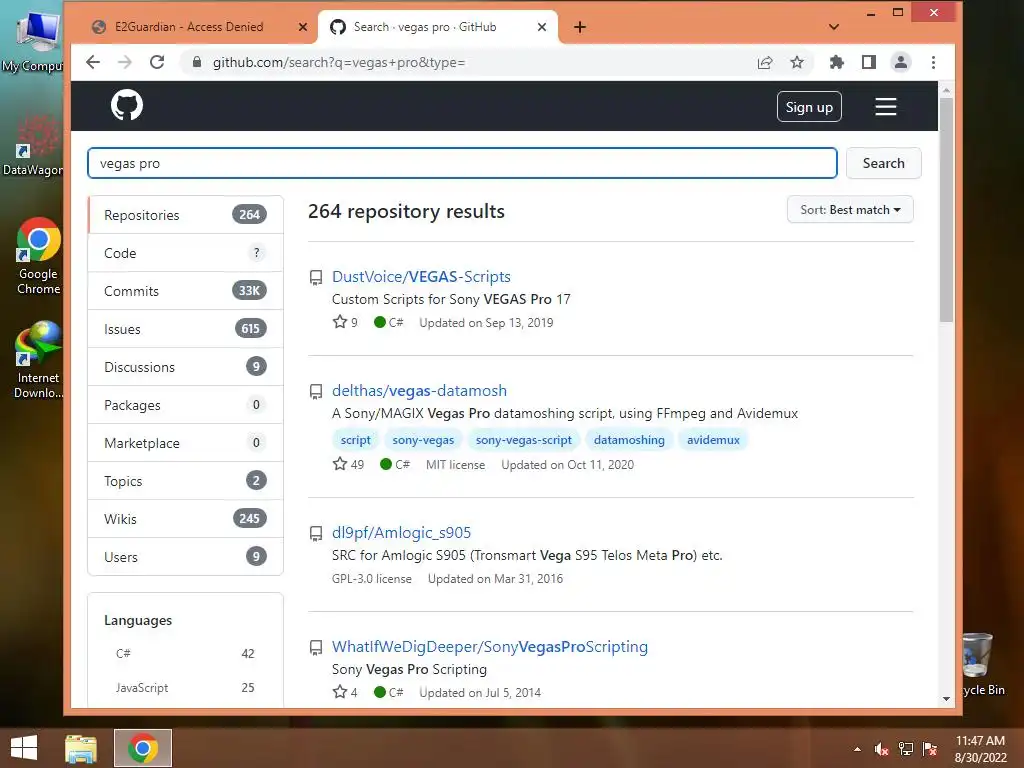Click the Sign up button
Viewport: 1024px width, 768px height.
click(809, 106)
